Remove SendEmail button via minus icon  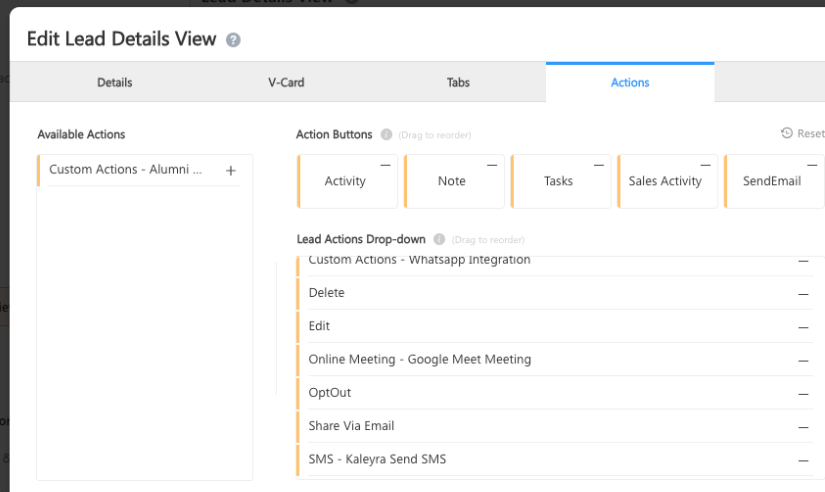point(812,165)
